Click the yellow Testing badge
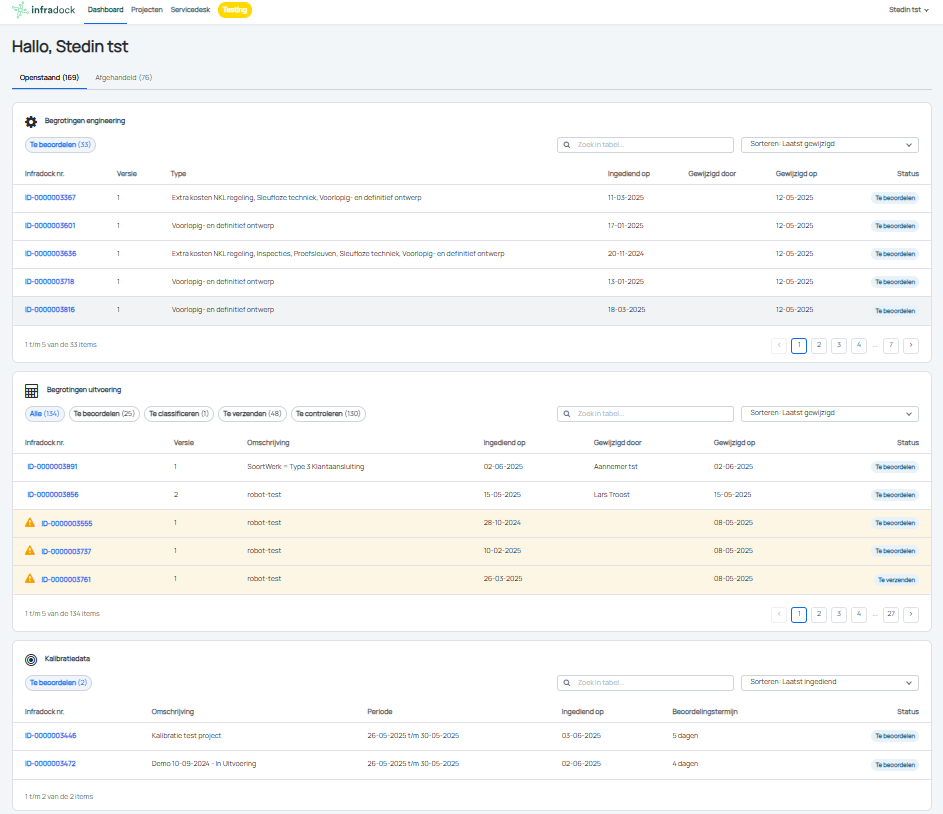This screenshot has width=943, height=814. coord(235,10)
